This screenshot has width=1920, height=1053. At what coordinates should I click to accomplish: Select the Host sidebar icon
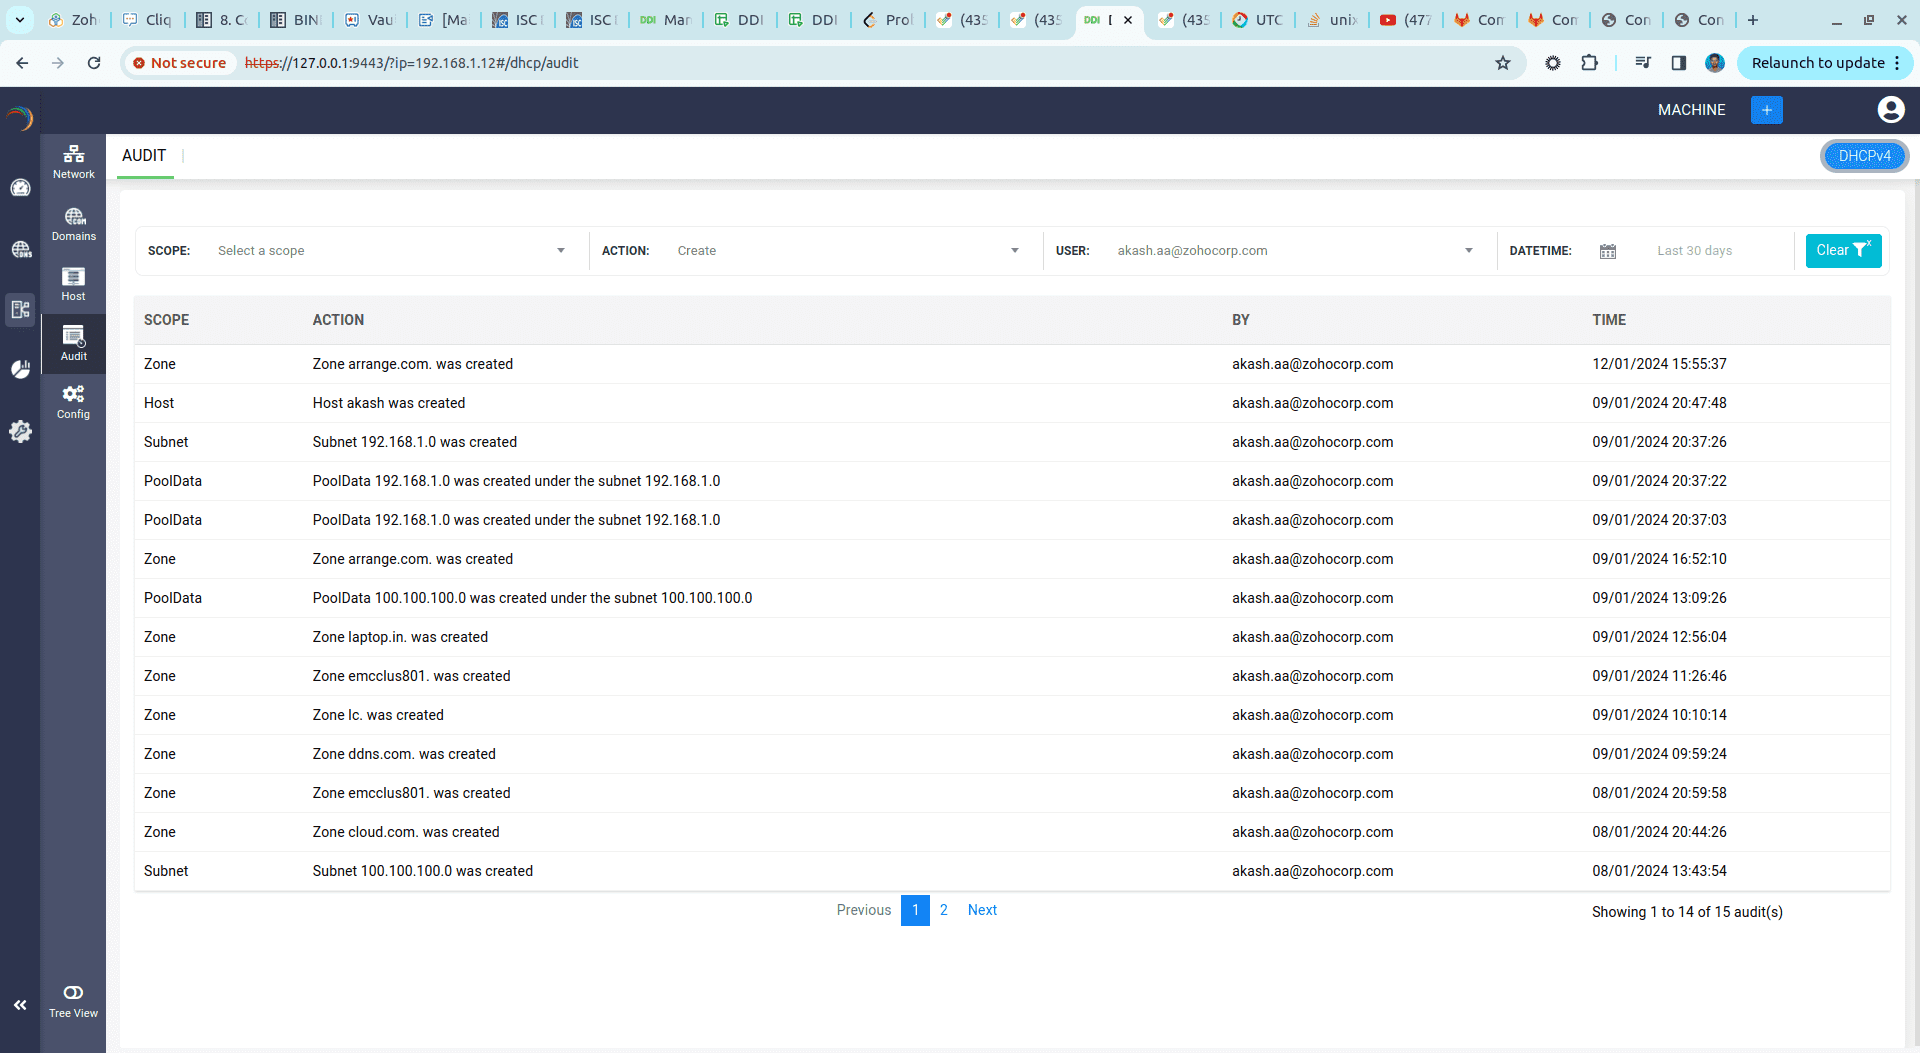coord(73,284)
